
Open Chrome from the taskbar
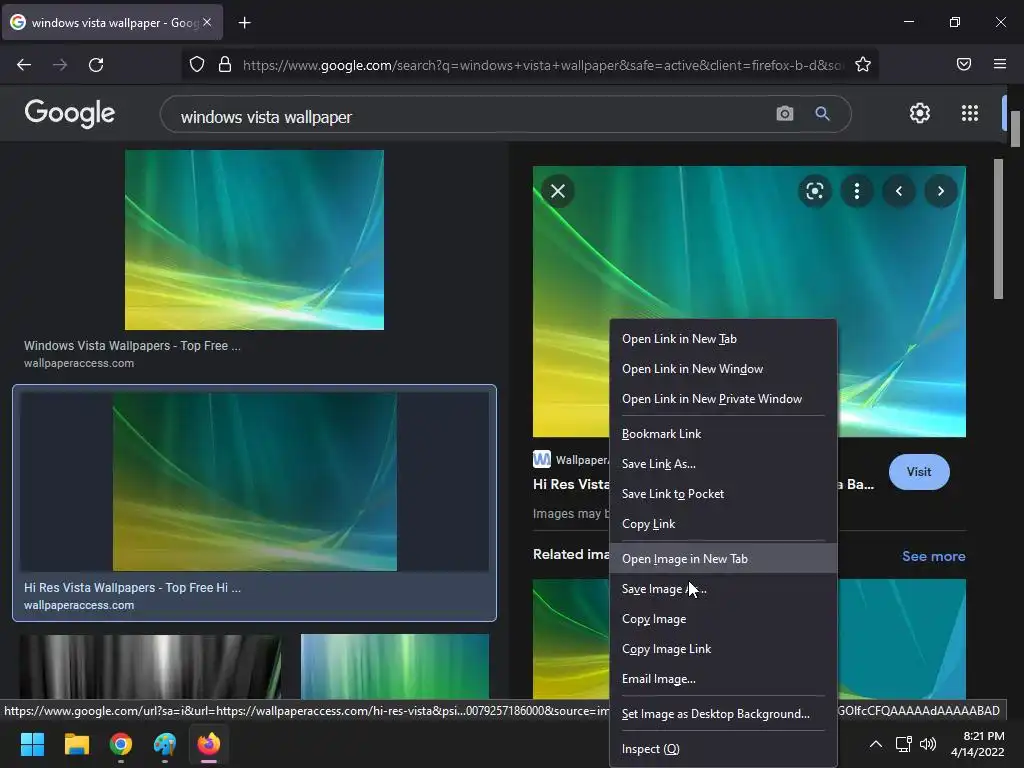(x=121, y=744)
